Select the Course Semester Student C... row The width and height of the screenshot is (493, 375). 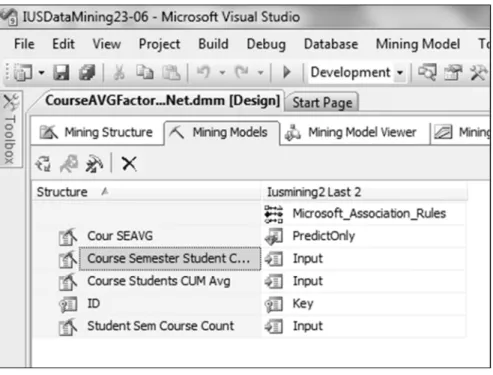click(170, 258)
